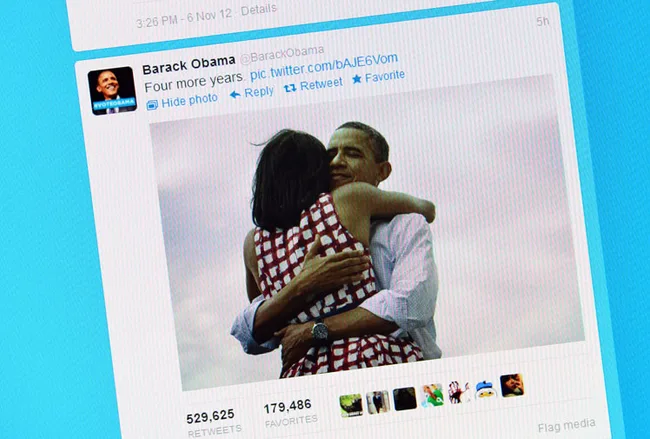Collapse the photo with Hide photo
This screenshot has height=439, width=650.
tap(189, 100)
